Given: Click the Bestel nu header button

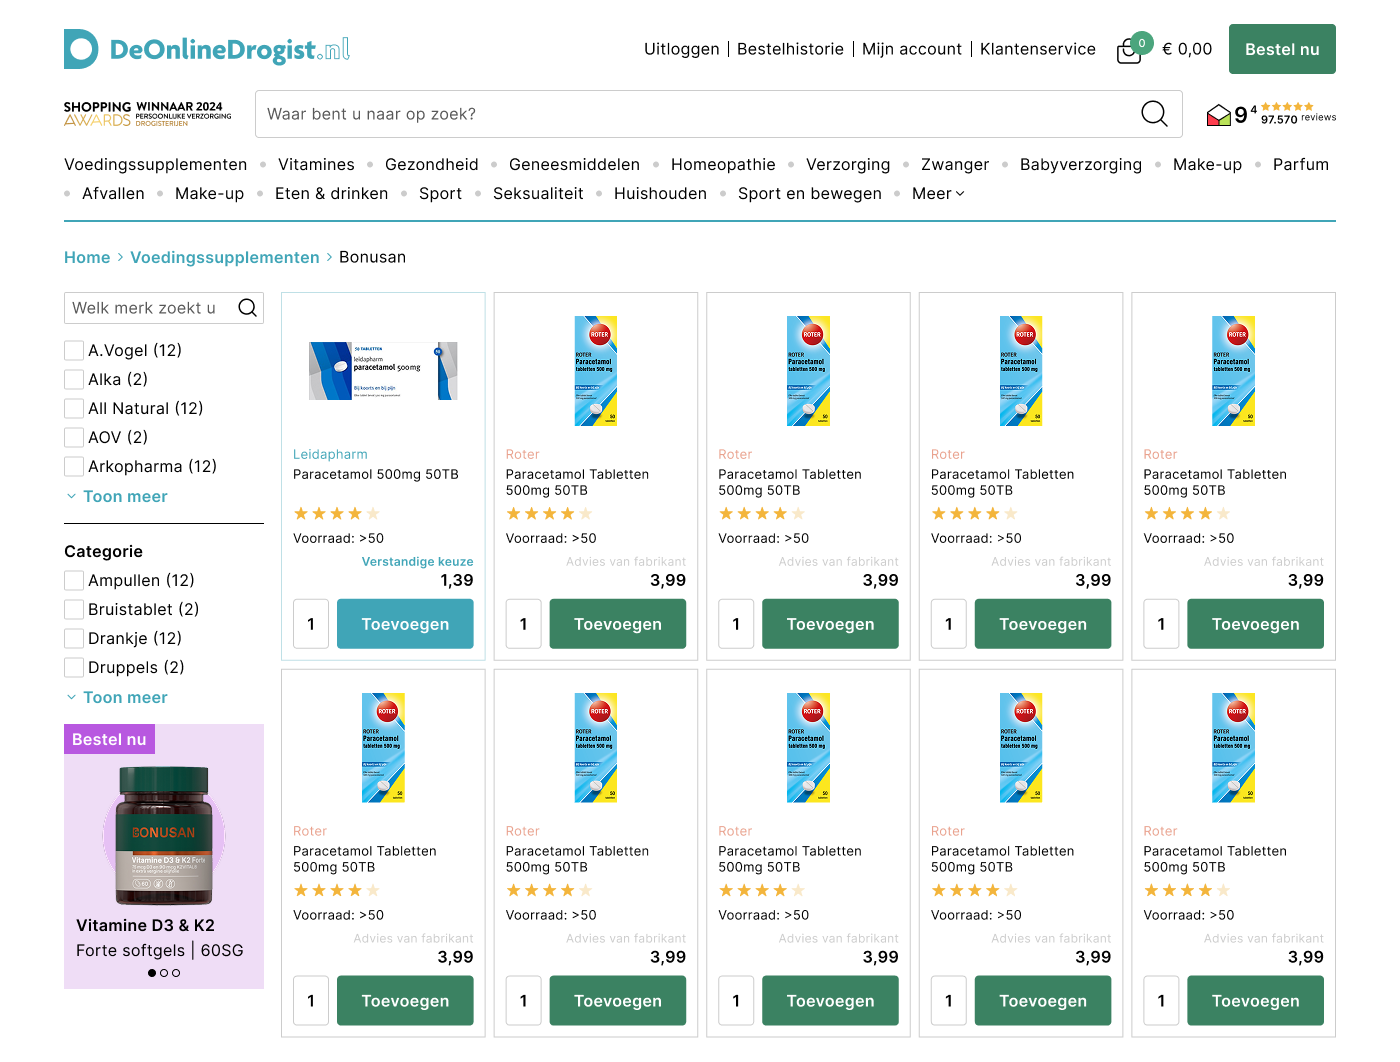Looking at the screenshot, I should [x=1282, y=49].
